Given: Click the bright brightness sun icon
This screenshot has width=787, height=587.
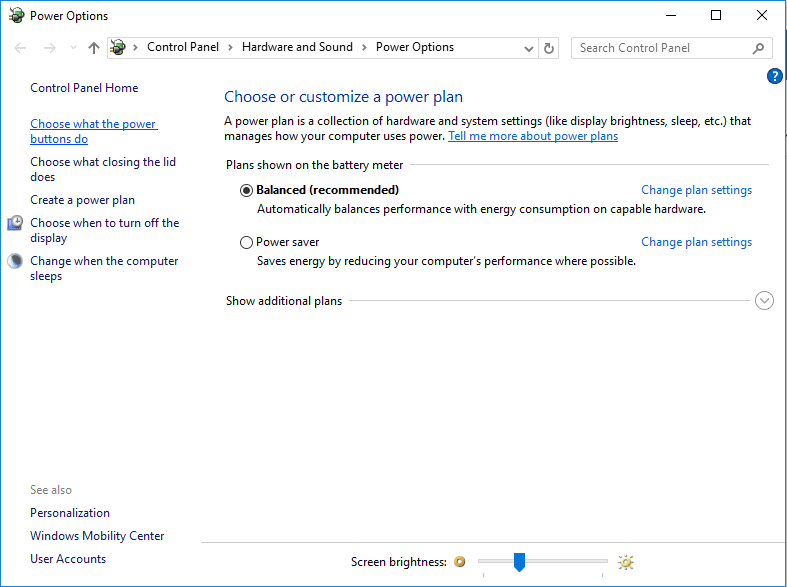Looking at the screenshot, I should 626,562.
